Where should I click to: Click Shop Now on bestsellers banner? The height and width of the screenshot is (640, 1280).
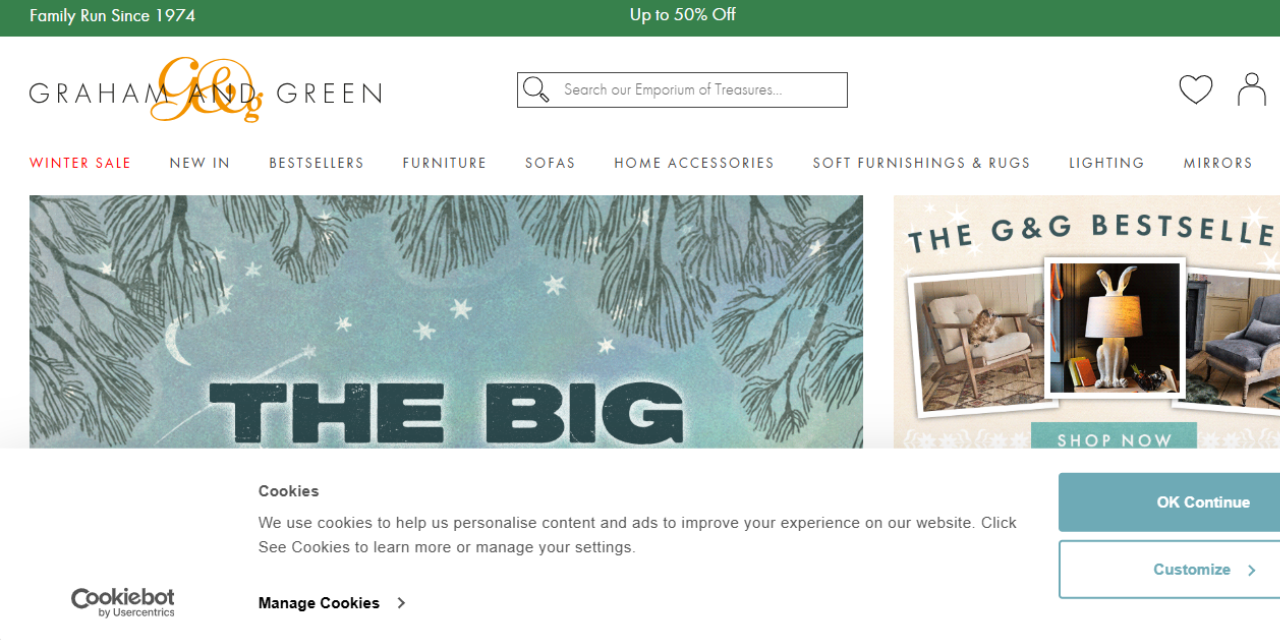(x=1114, y=439)
